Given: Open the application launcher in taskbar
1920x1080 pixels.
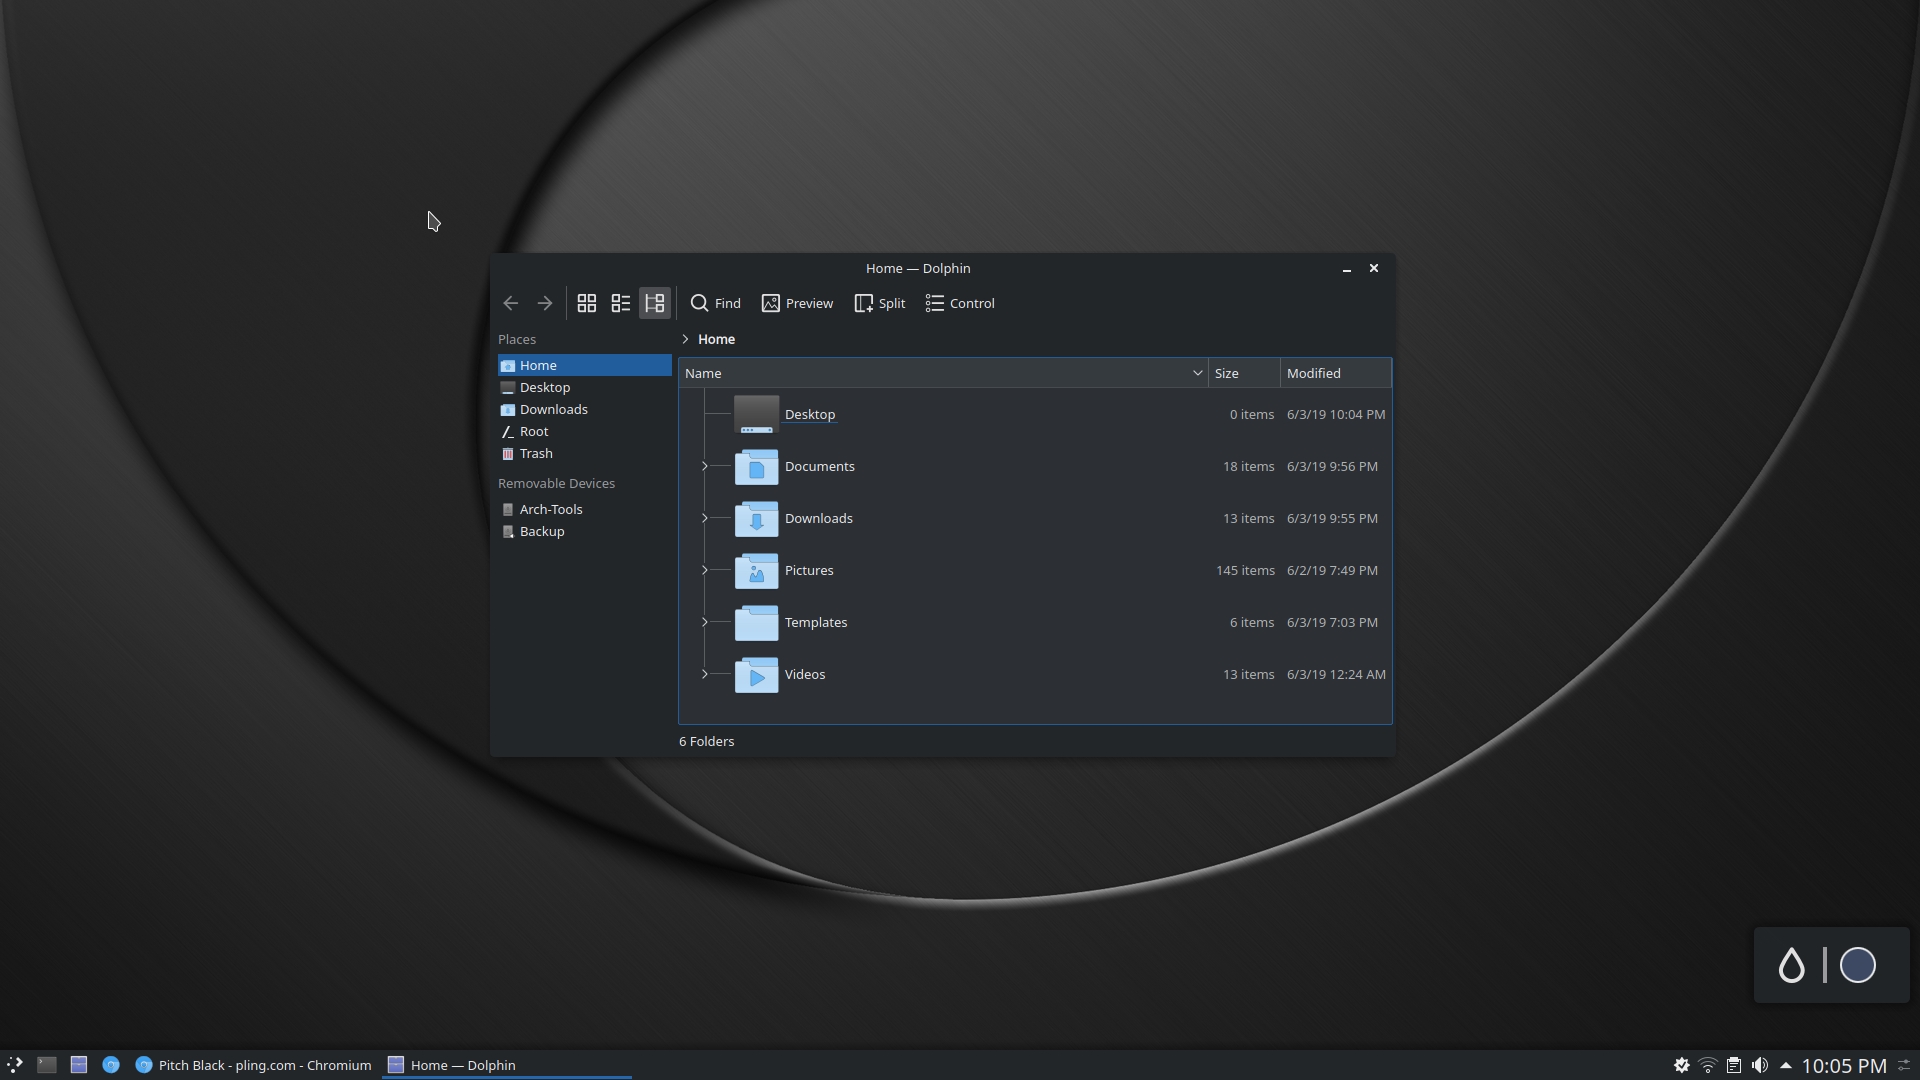Looking at the screenshot, I should tap(15, 1065).
